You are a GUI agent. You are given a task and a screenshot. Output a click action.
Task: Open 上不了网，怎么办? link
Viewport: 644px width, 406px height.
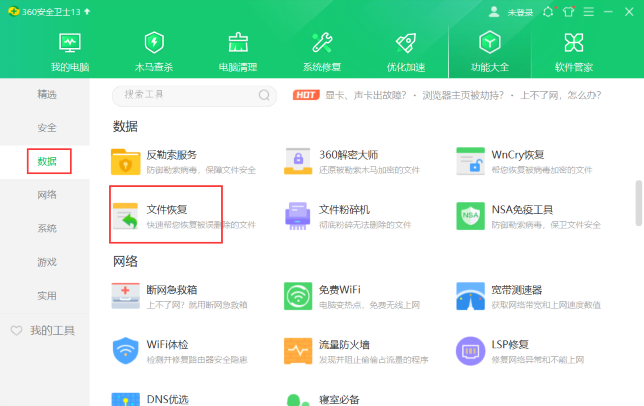pos(561,95)
